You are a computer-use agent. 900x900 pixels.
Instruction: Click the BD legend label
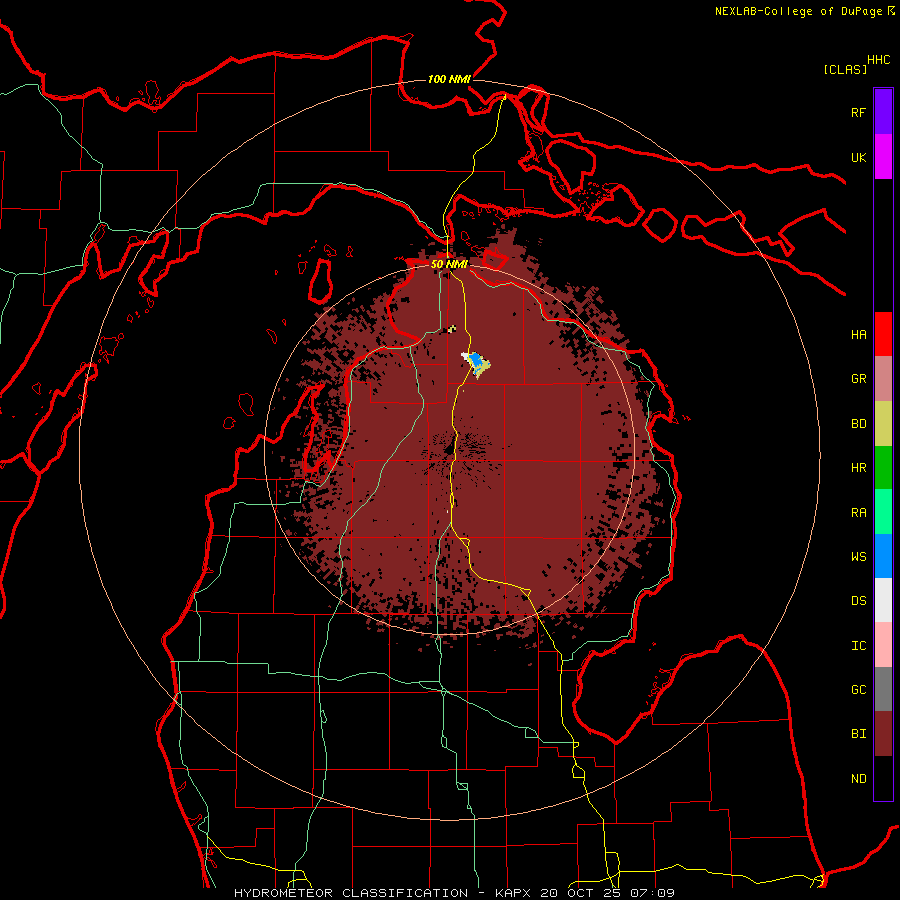[x=858, y=424]
